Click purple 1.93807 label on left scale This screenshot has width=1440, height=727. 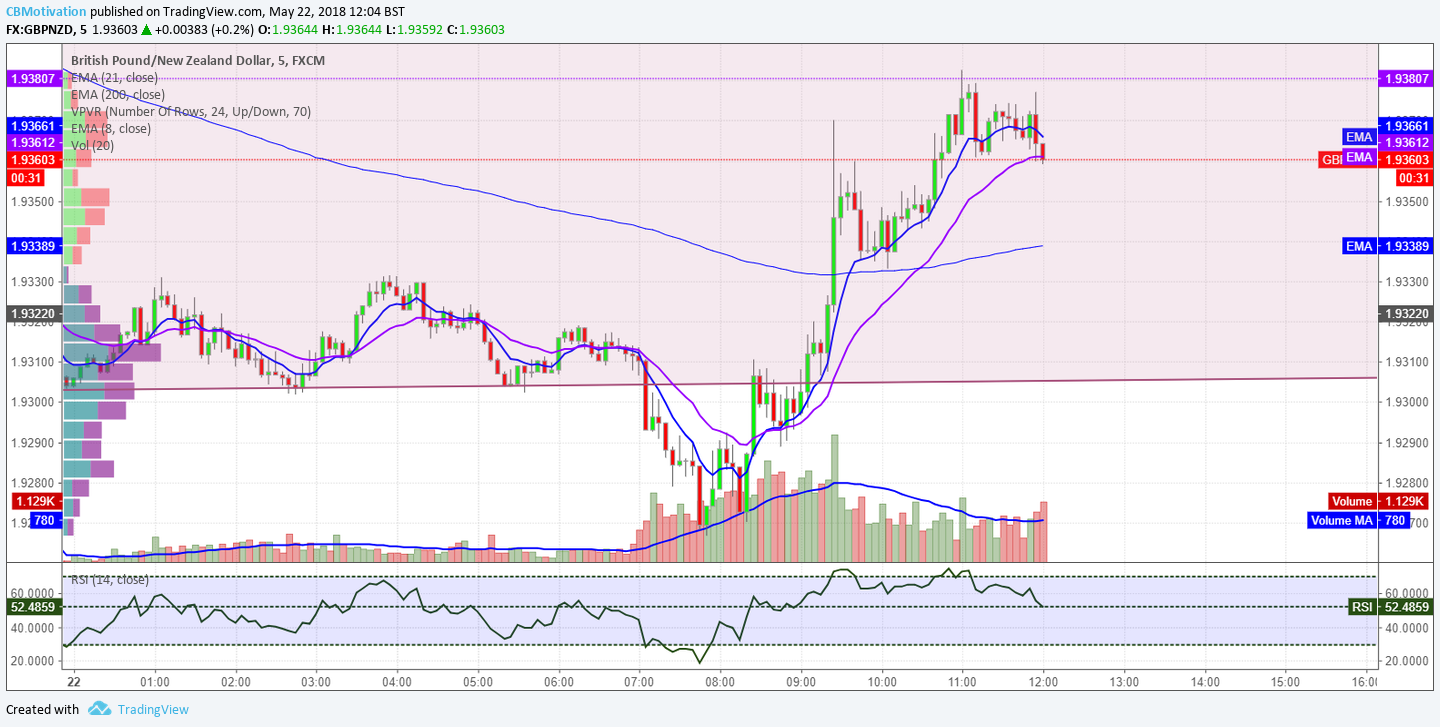pyautogui.click(x=34, y=78)
